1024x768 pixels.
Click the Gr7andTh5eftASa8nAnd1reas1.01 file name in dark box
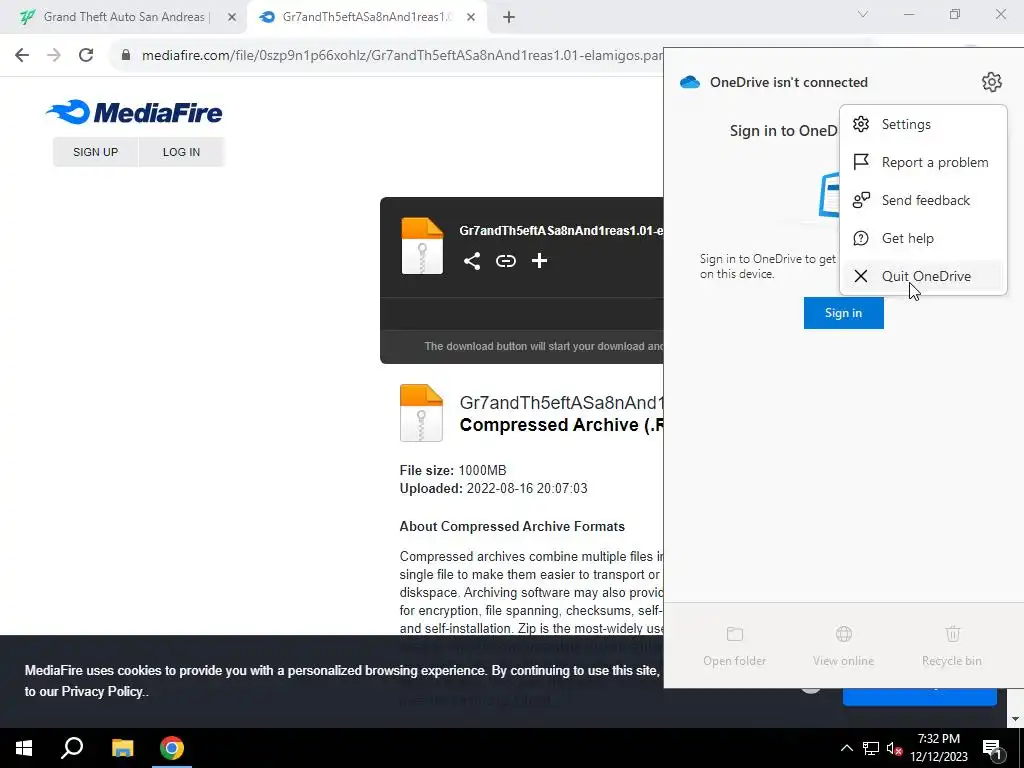click(561, 231)
